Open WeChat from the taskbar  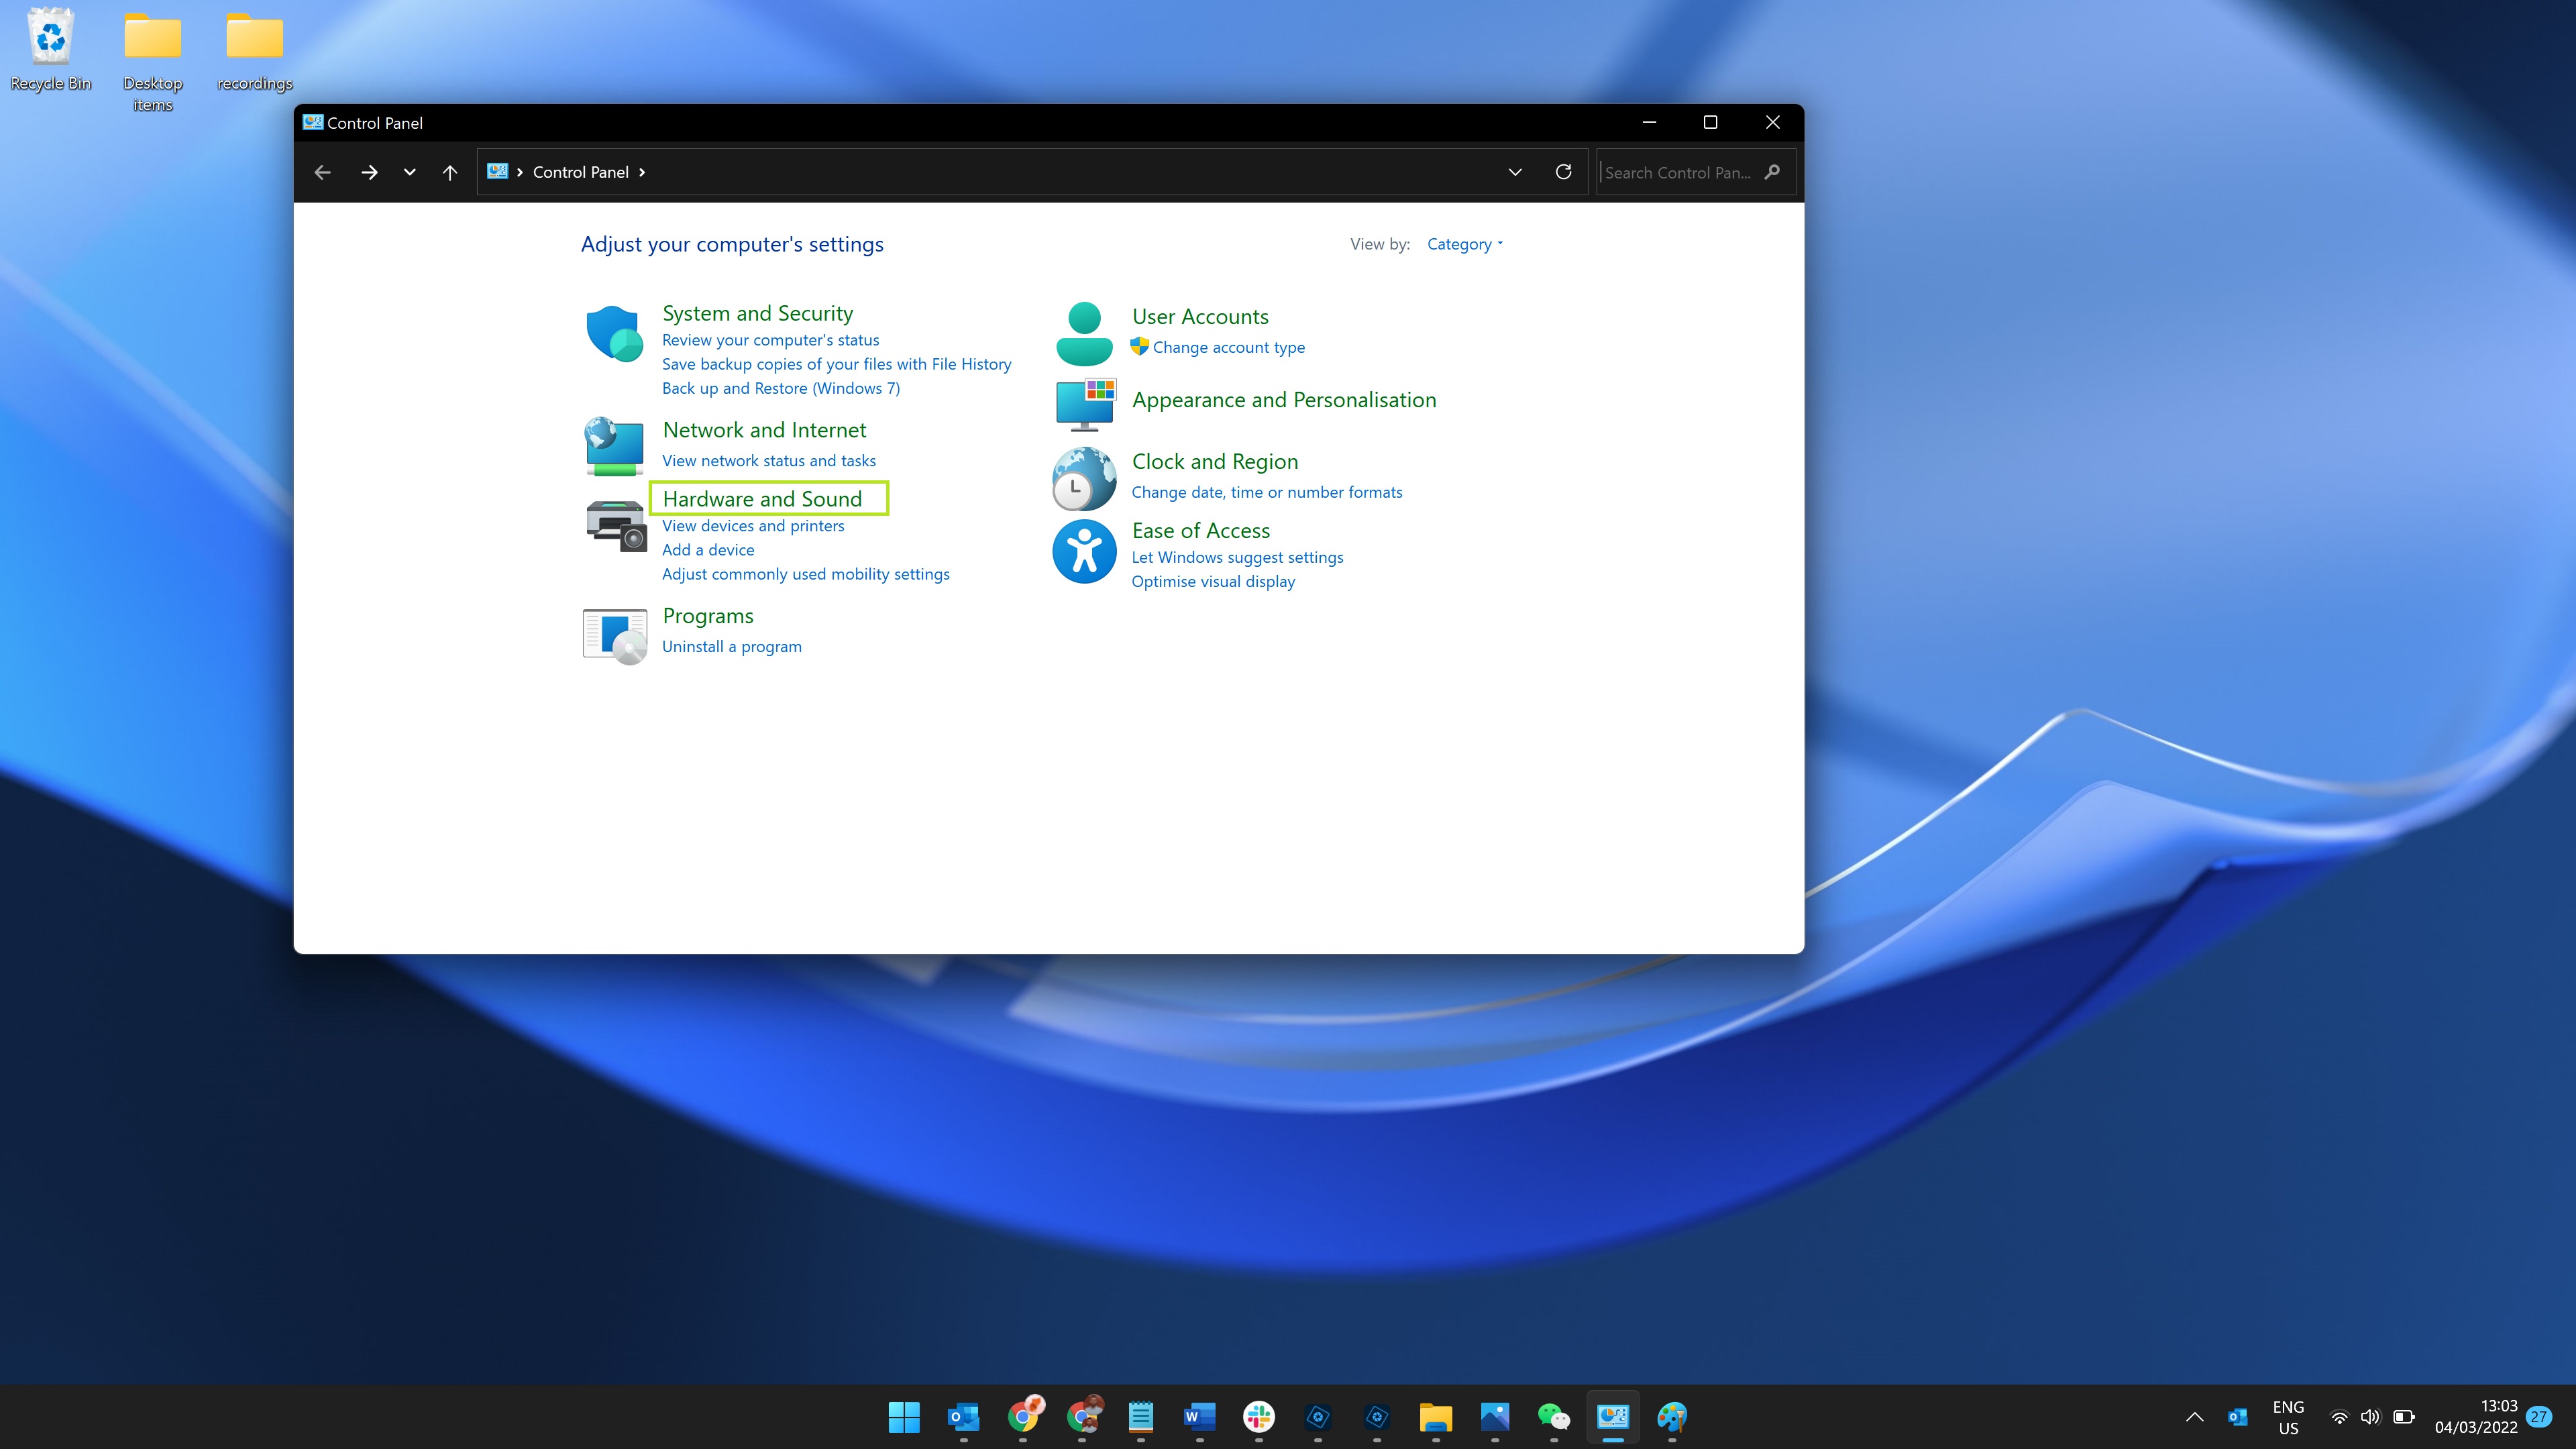(x=1553, y=1417)
